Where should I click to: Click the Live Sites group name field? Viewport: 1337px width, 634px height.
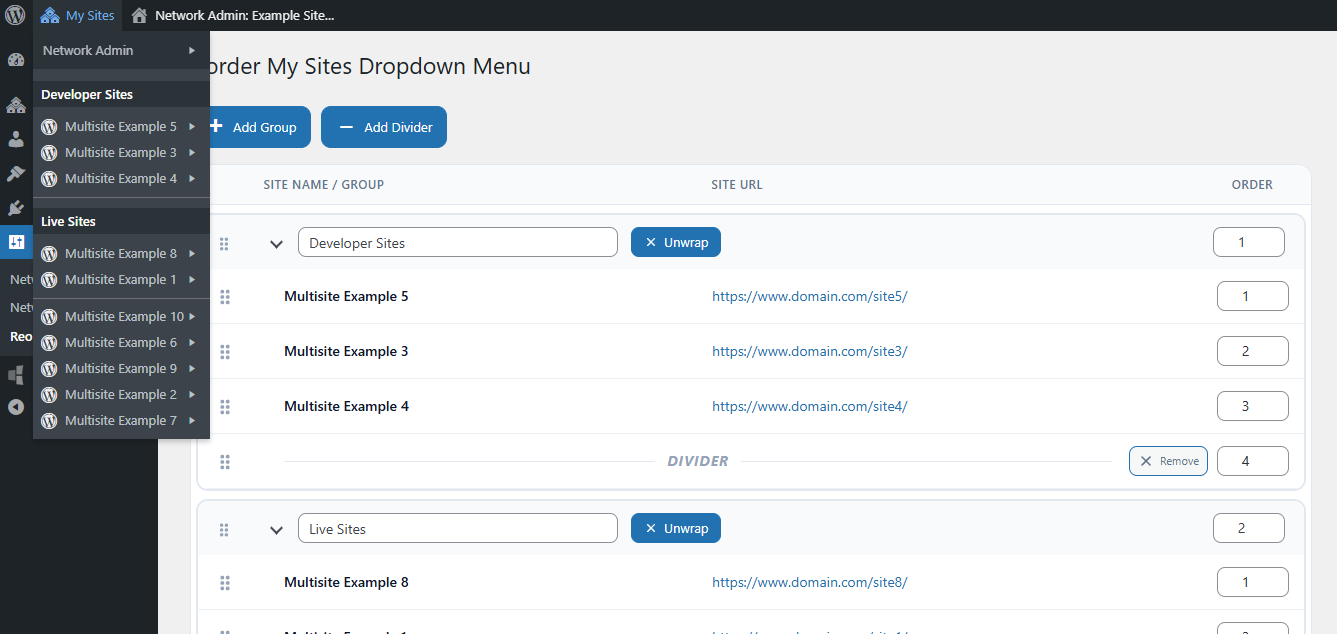pos(457,529)
